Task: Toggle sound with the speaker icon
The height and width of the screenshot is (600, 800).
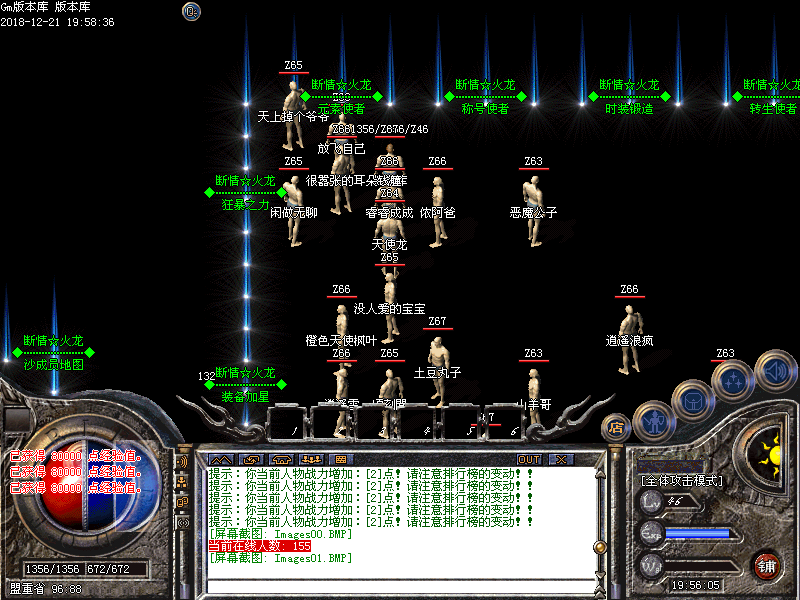Action: (x=775, y=371)
